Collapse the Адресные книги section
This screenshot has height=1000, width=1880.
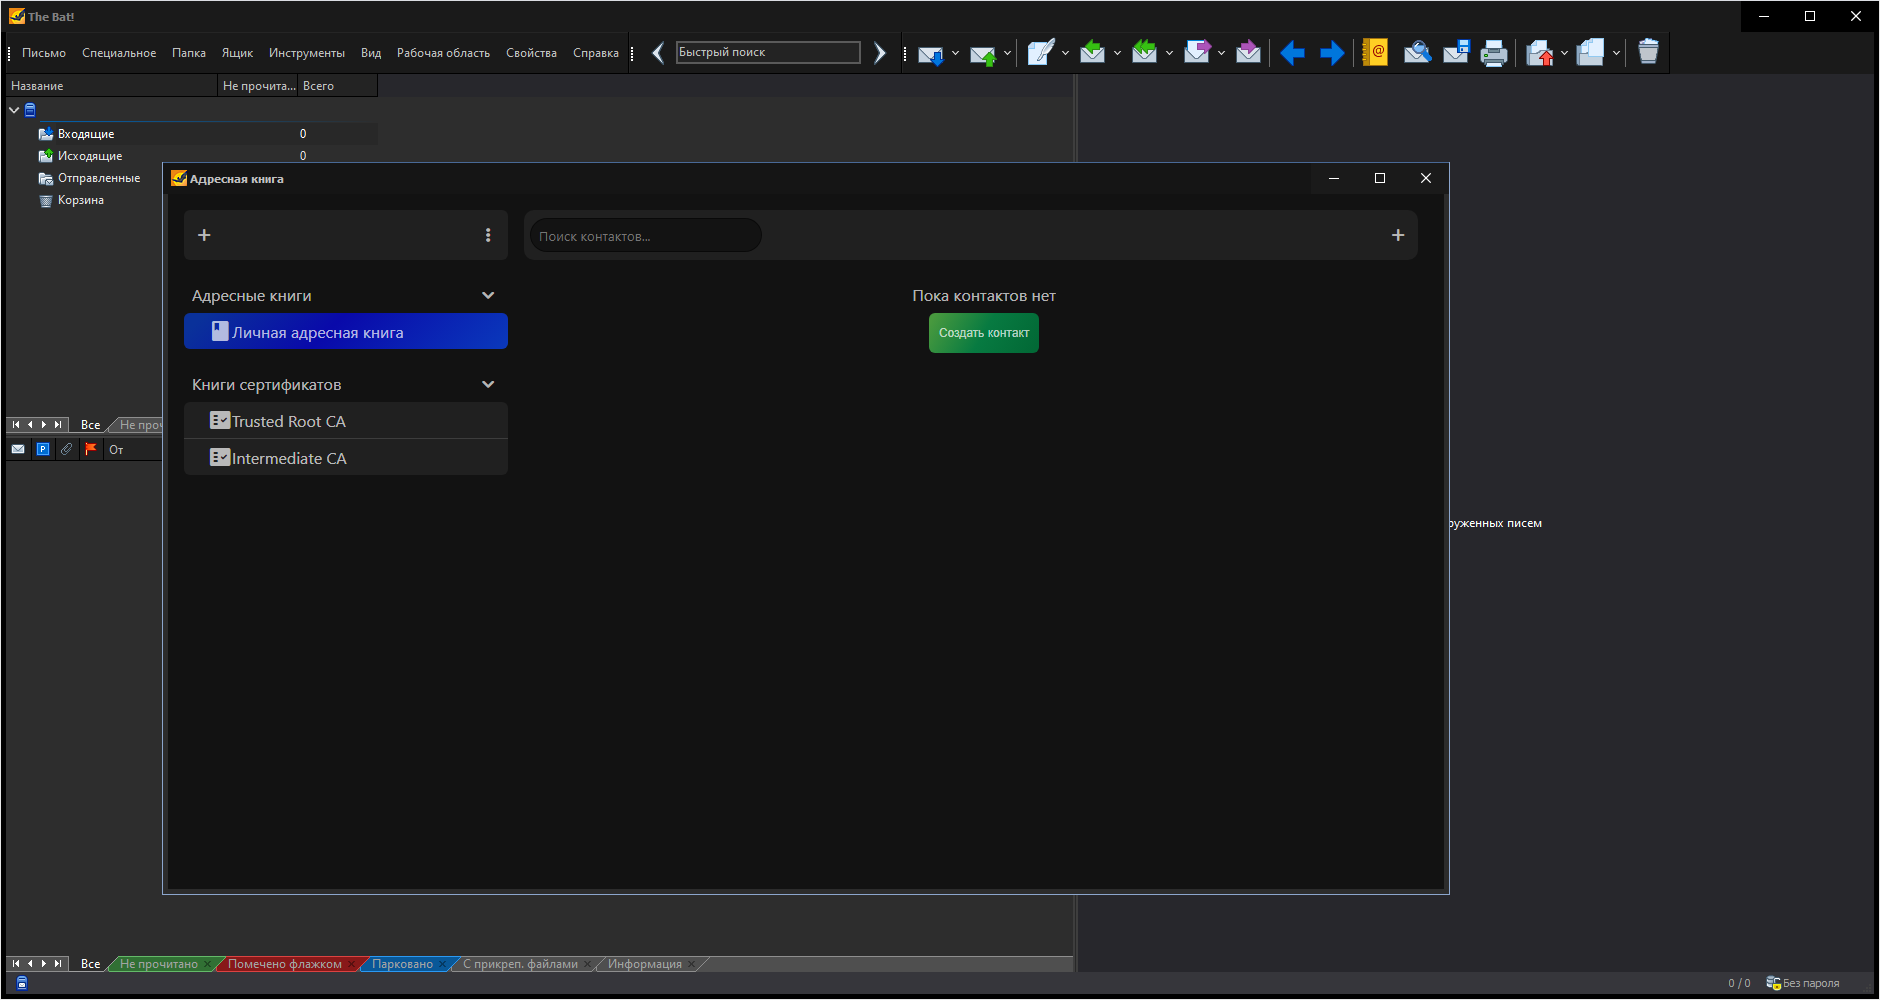coord(488,296)
